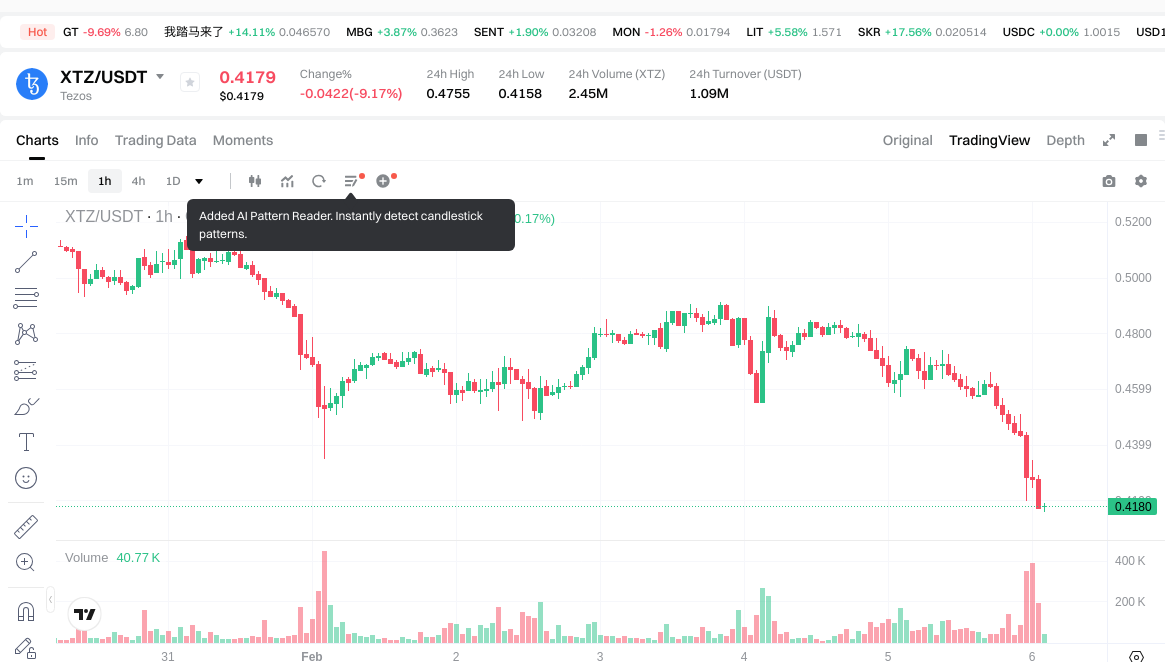
Task: Switch to Original chart view
Action: coord(907,140)
